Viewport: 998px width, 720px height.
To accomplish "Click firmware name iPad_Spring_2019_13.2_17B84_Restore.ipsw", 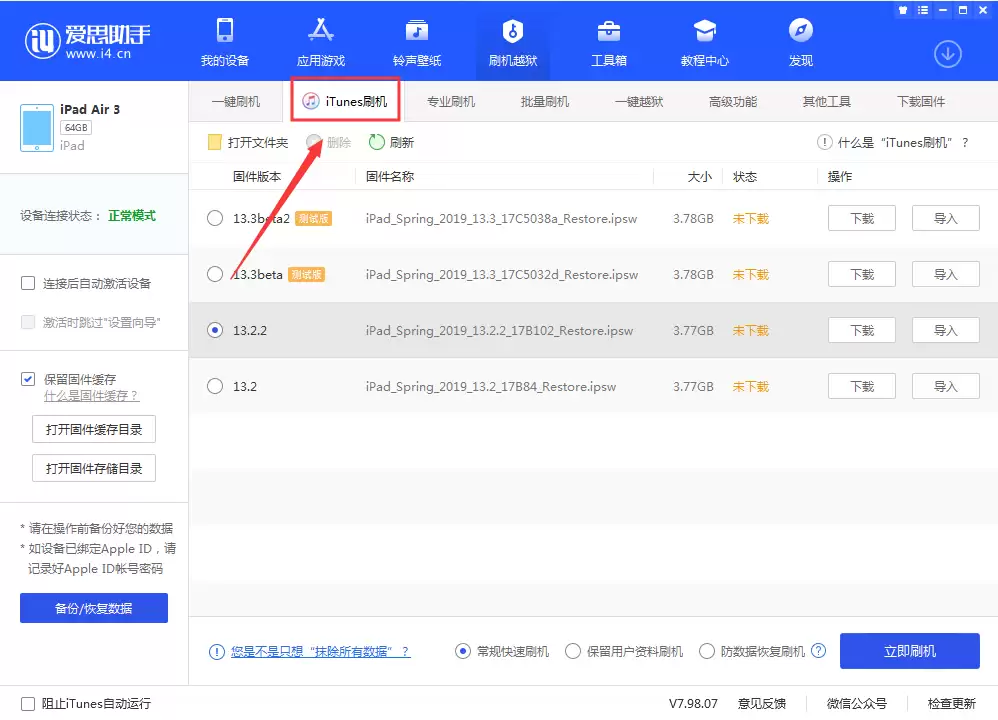I will (491, 386).
